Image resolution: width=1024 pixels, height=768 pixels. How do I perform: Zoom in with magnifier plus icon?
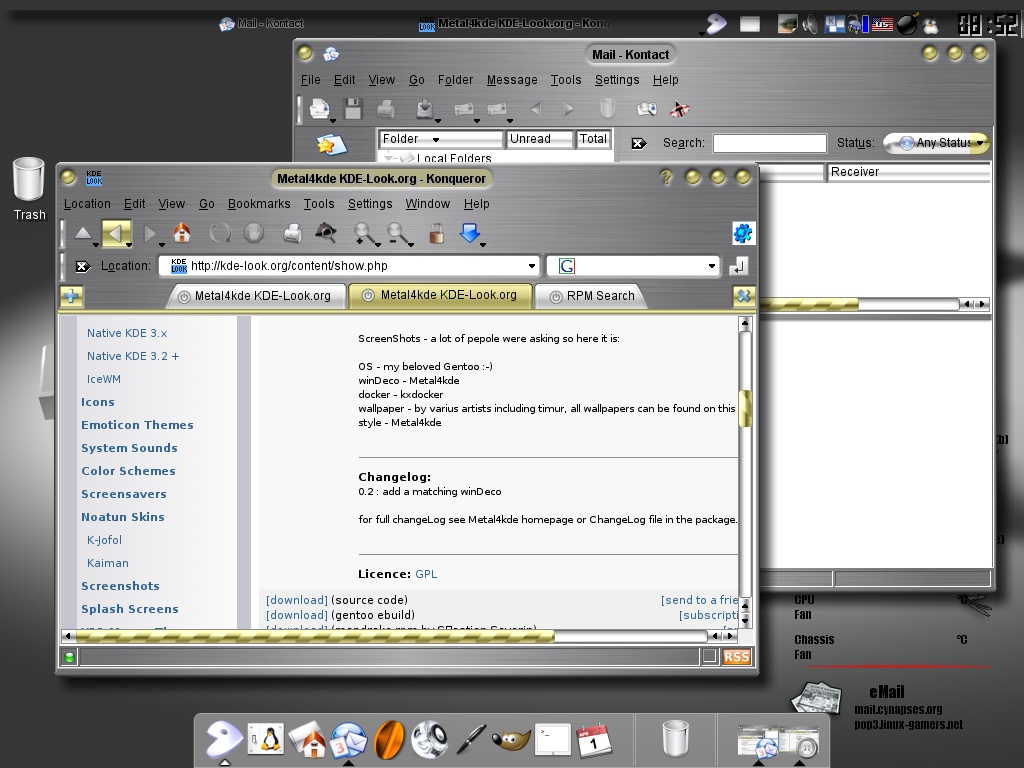(x=364, y=233)
